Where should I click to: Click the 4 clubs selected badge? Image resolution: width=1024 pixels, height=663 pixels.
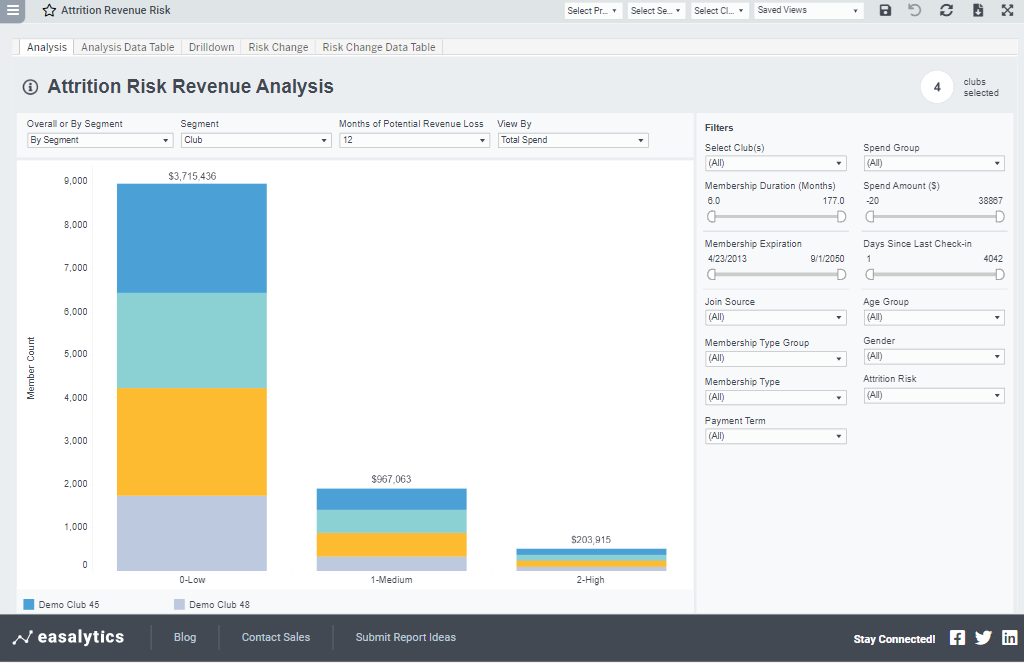click(x=937, y=88)
